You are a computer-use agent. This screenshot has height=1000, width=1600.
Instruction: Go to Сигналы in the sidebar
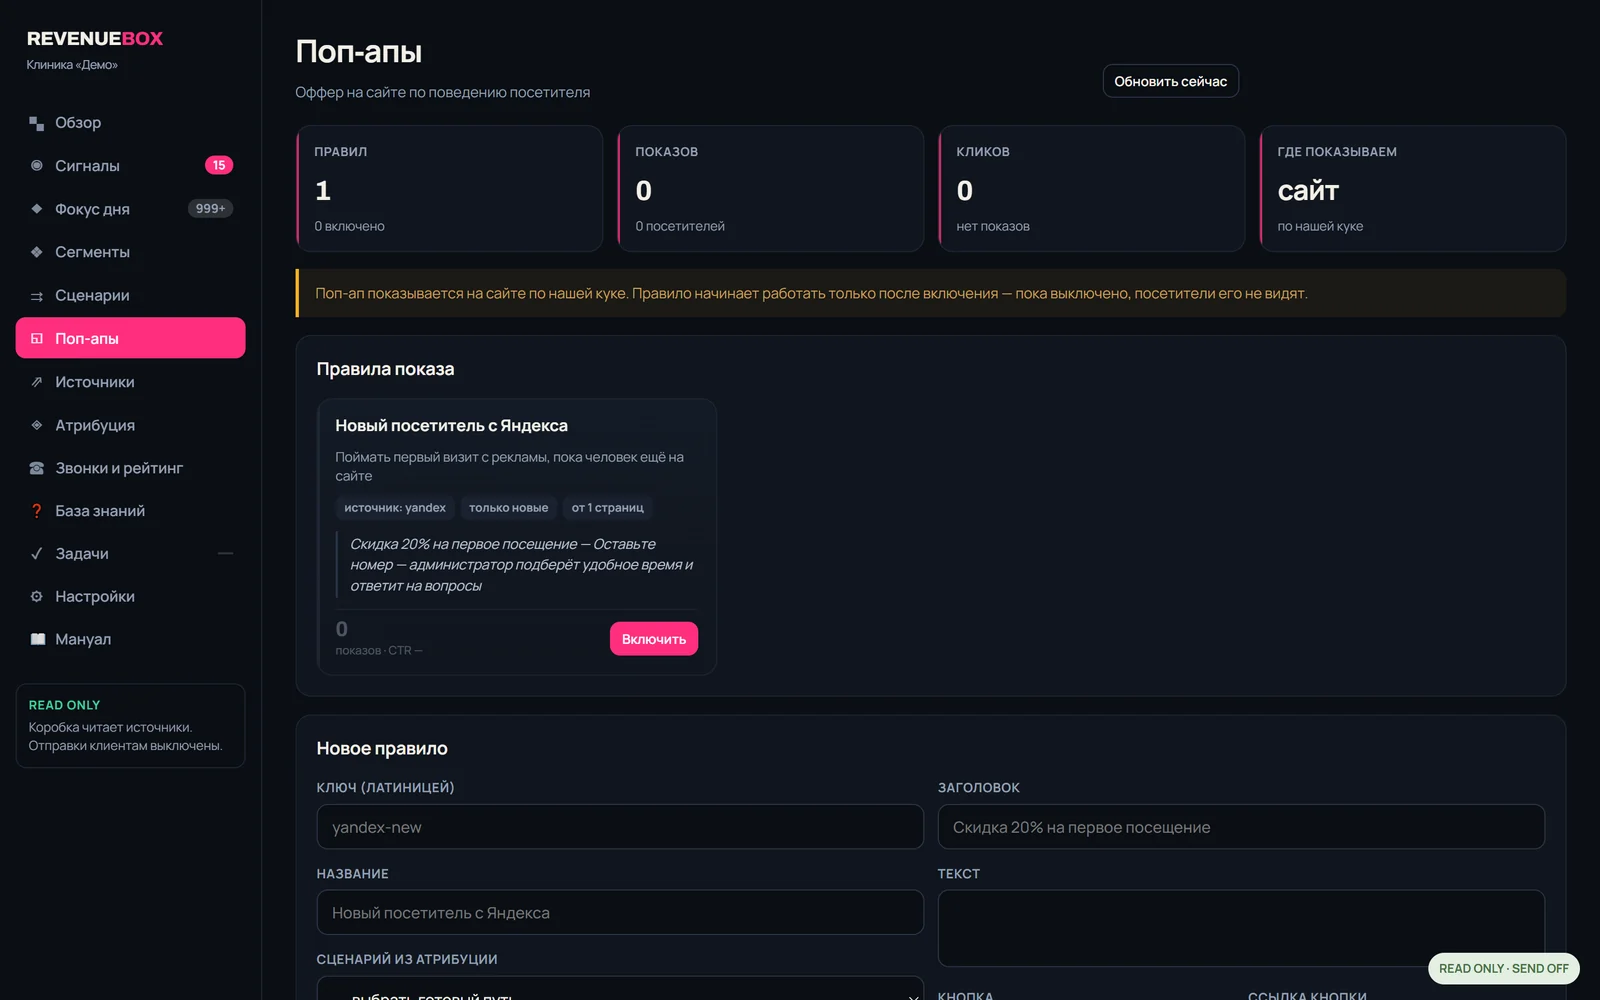[130, 166]
